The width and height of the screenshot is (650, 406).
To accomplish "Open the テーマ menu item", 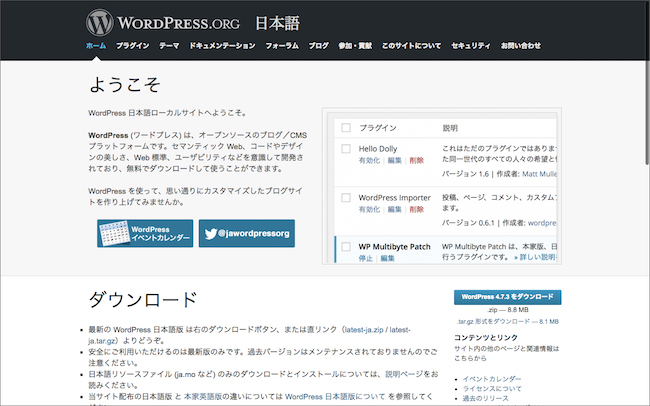I will 169,46.
